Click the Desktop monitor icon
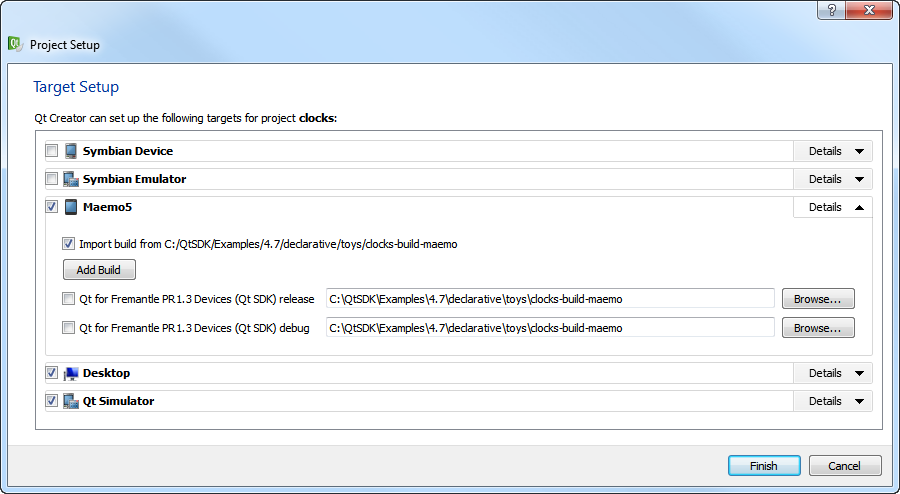This screenshot has height=494, width=900. 71,374
